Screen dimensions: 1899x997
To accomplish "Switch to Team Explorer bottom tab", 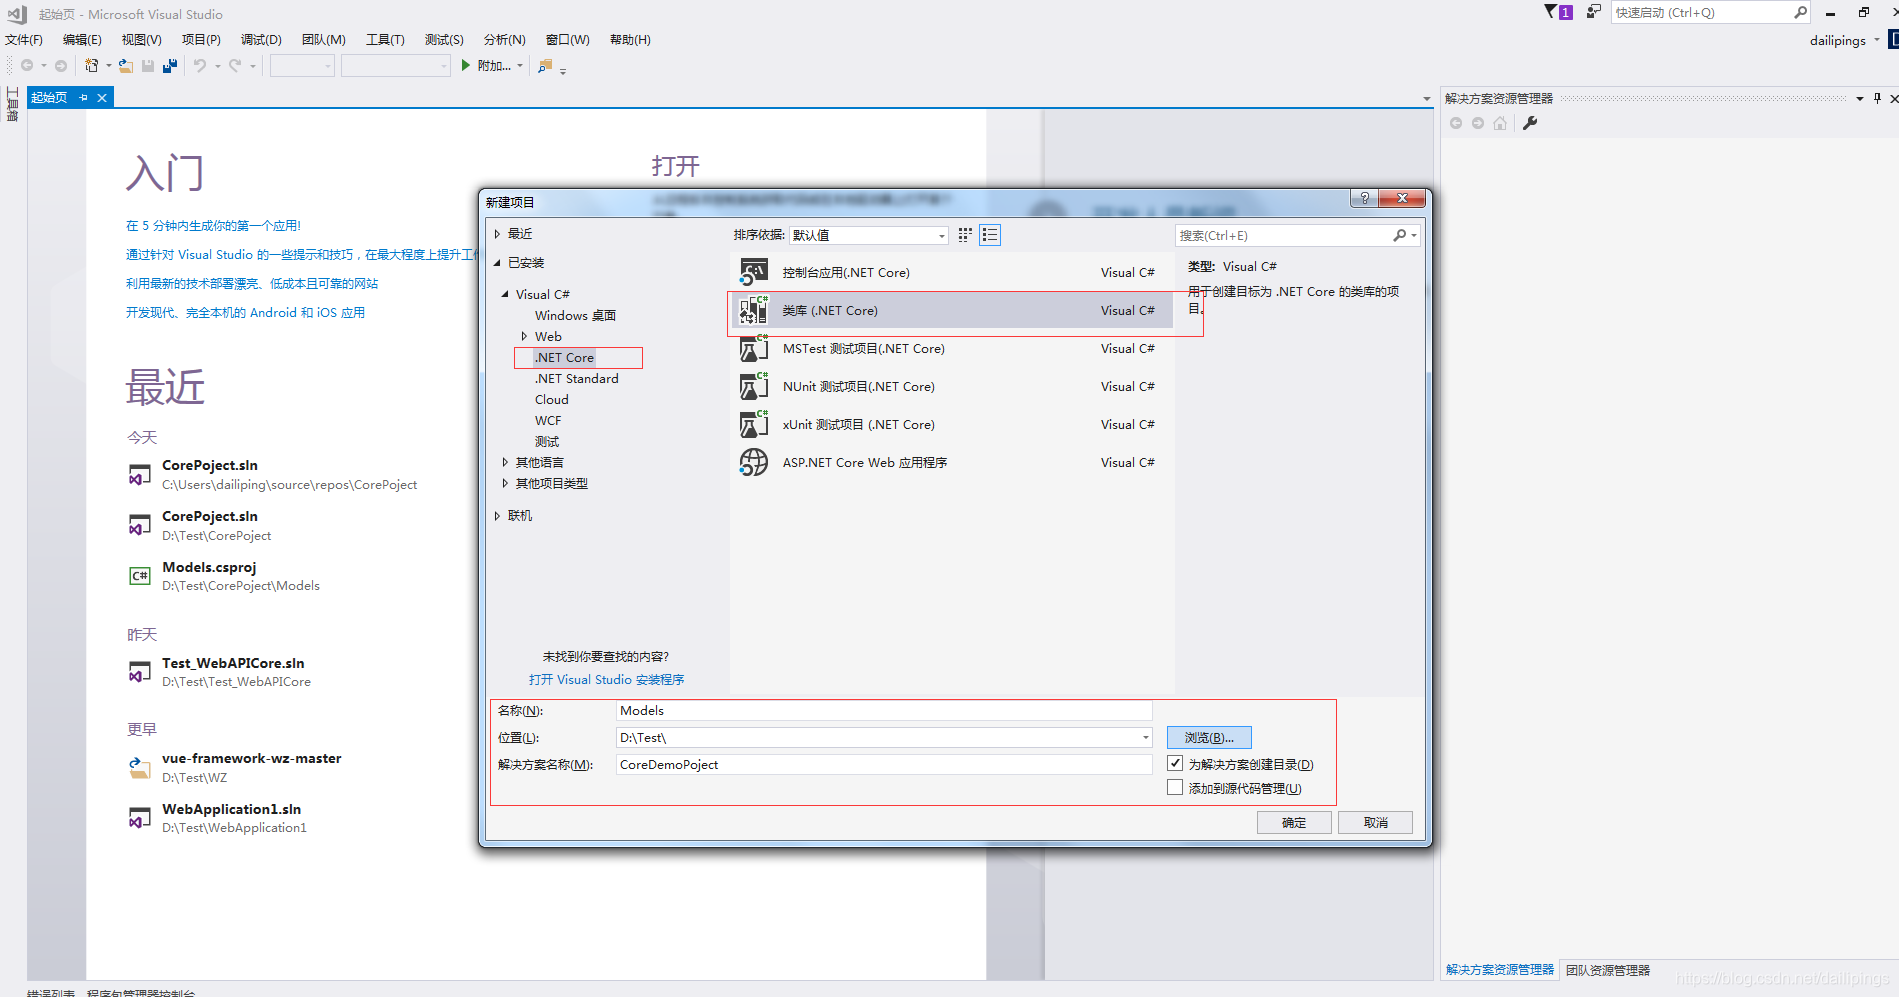I will 1608,970.
